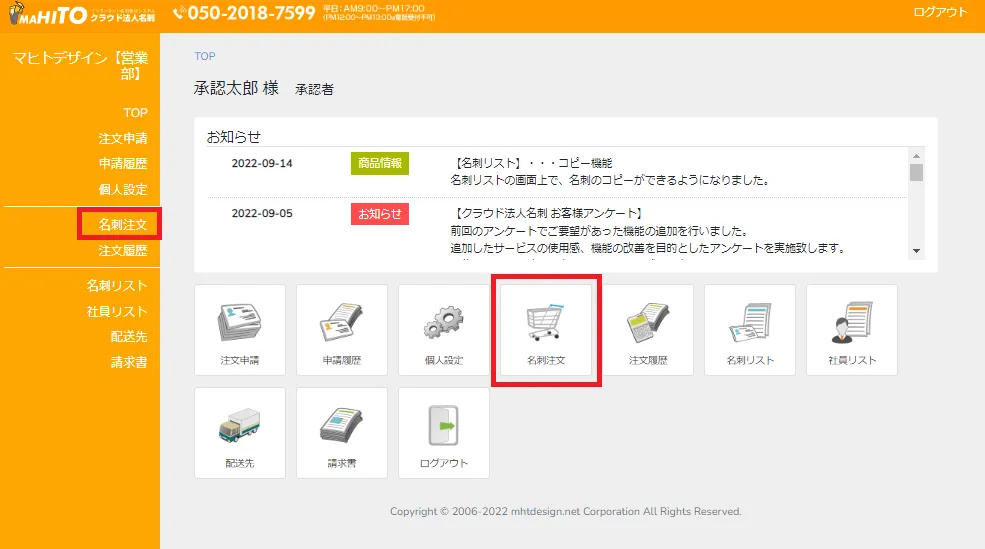The height and width of the screenshot is (549, 985).
Task: Select 名刺リスト in the left sidebar
Action: pos(117,286)
